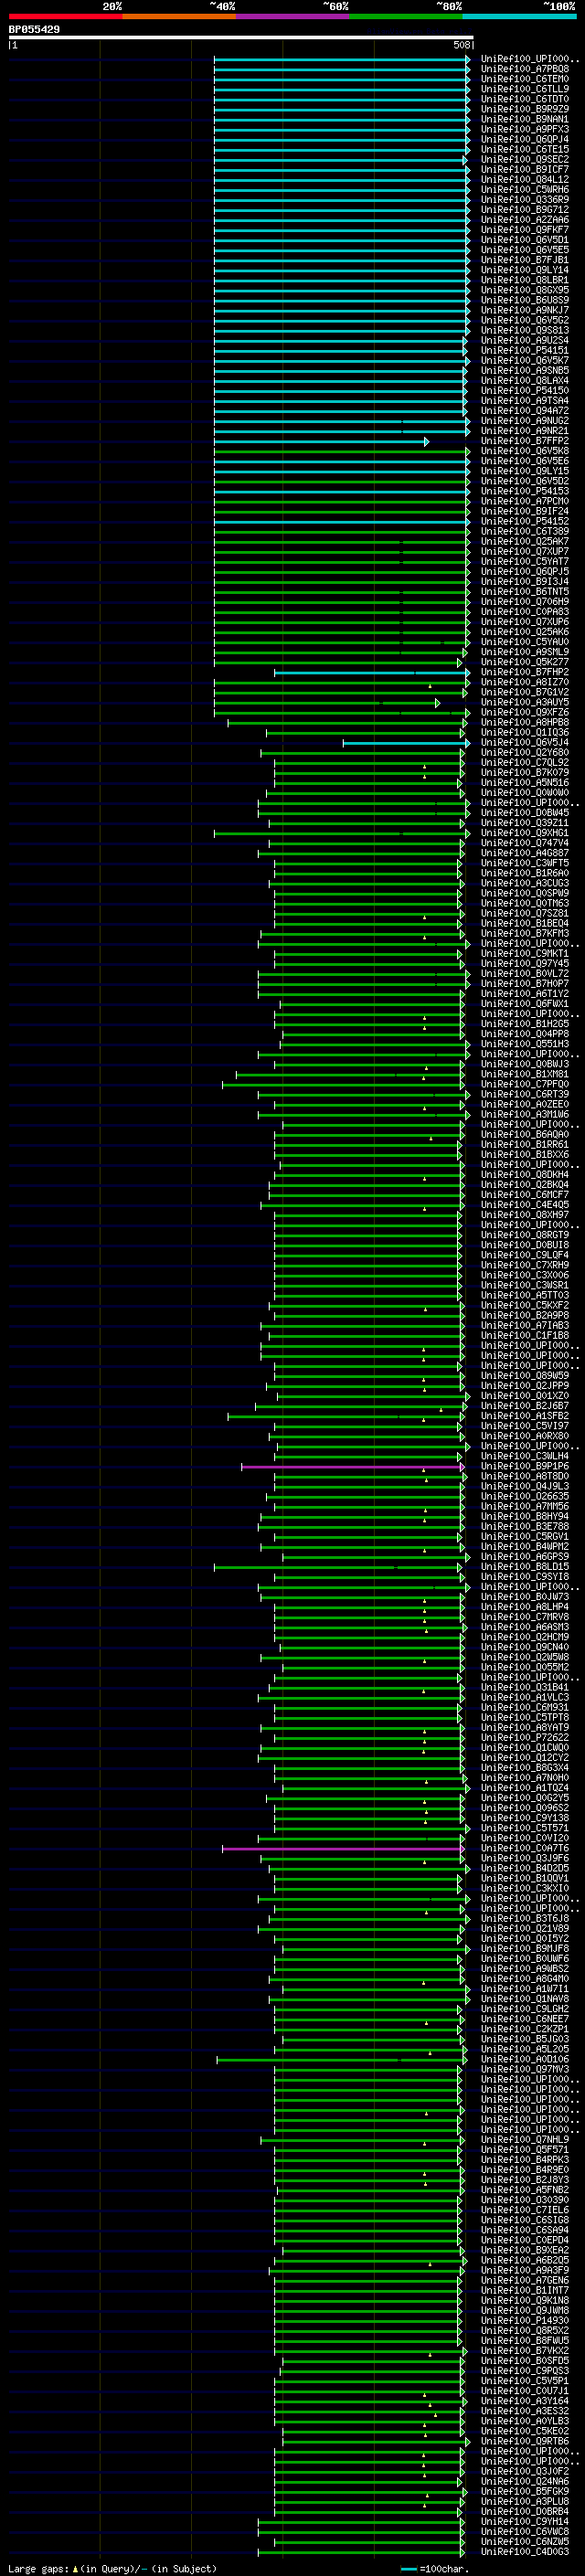Screen dimensions: 585x2576
Task: Open hit UniRef100_Q6V5J4
Action: click(525, 743)
